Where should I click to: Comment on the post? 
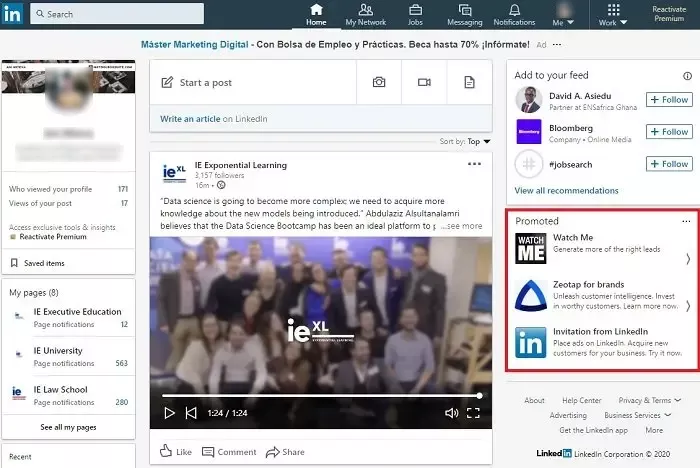(x=229, y=452)
